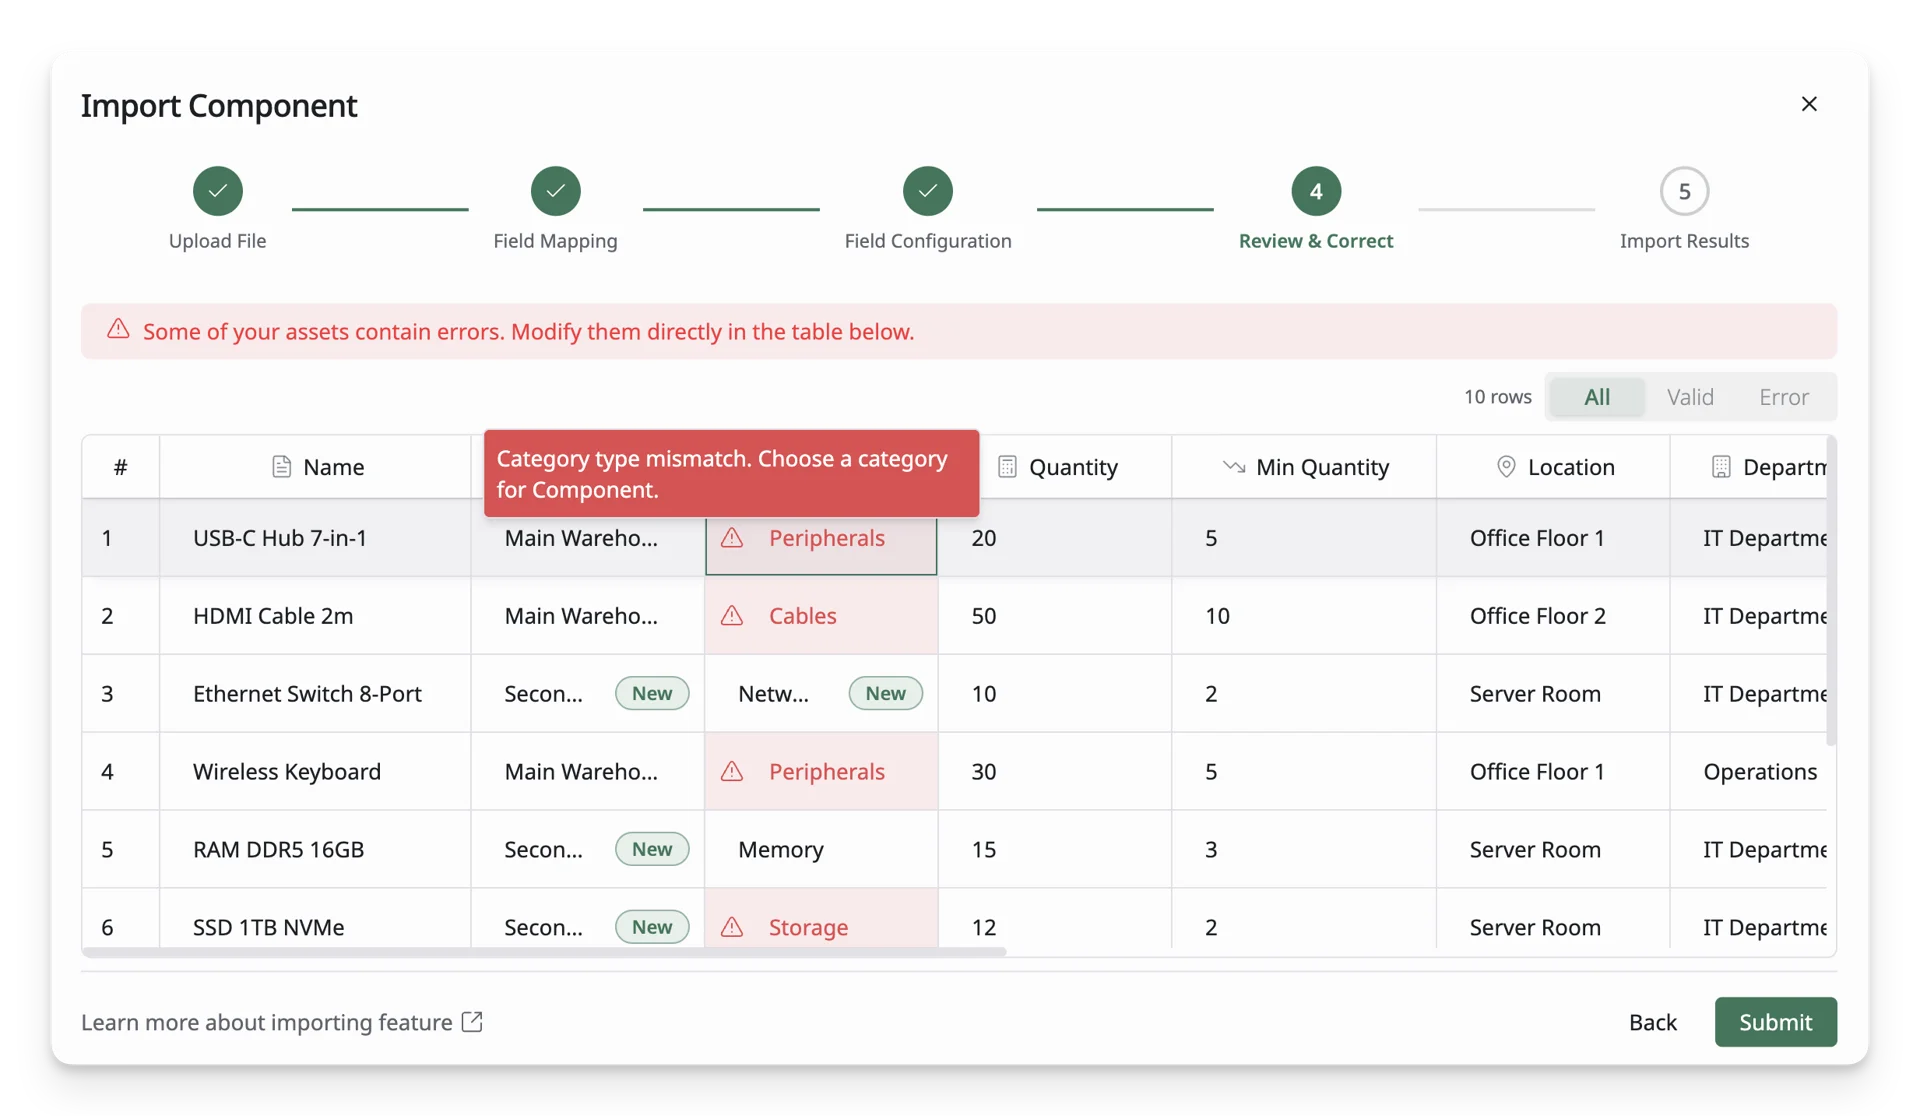1920x1116 pixels.
Task: Click New badge beside Netw... category
Action: click(x=885, y=694)
